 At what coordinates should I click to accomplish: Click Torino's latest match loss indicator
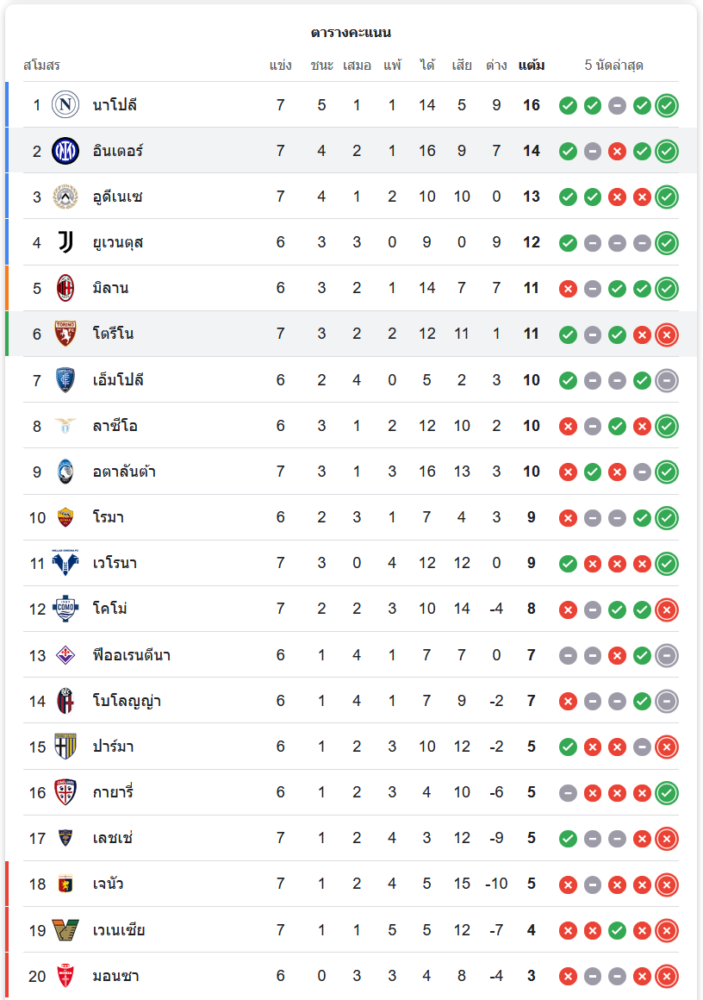click(667, 334)
